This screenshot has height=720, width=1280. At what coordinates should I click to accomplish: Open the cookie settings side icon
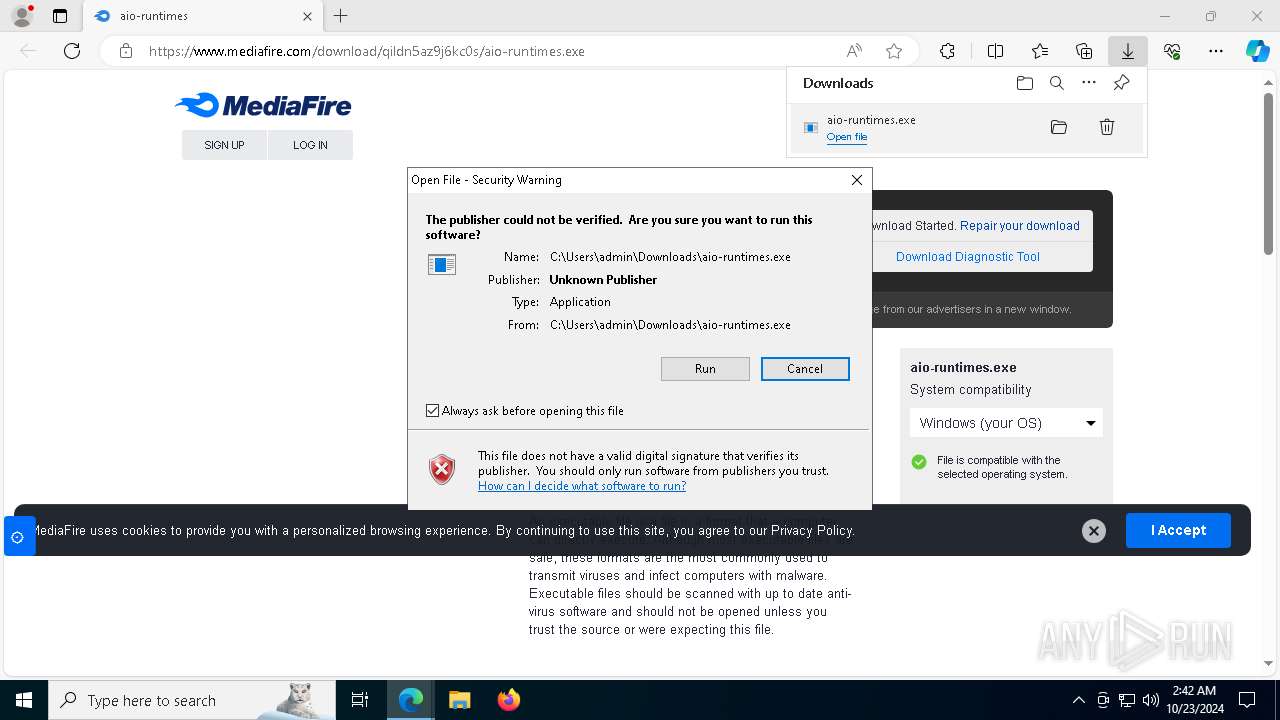click(x=17, y=537)
